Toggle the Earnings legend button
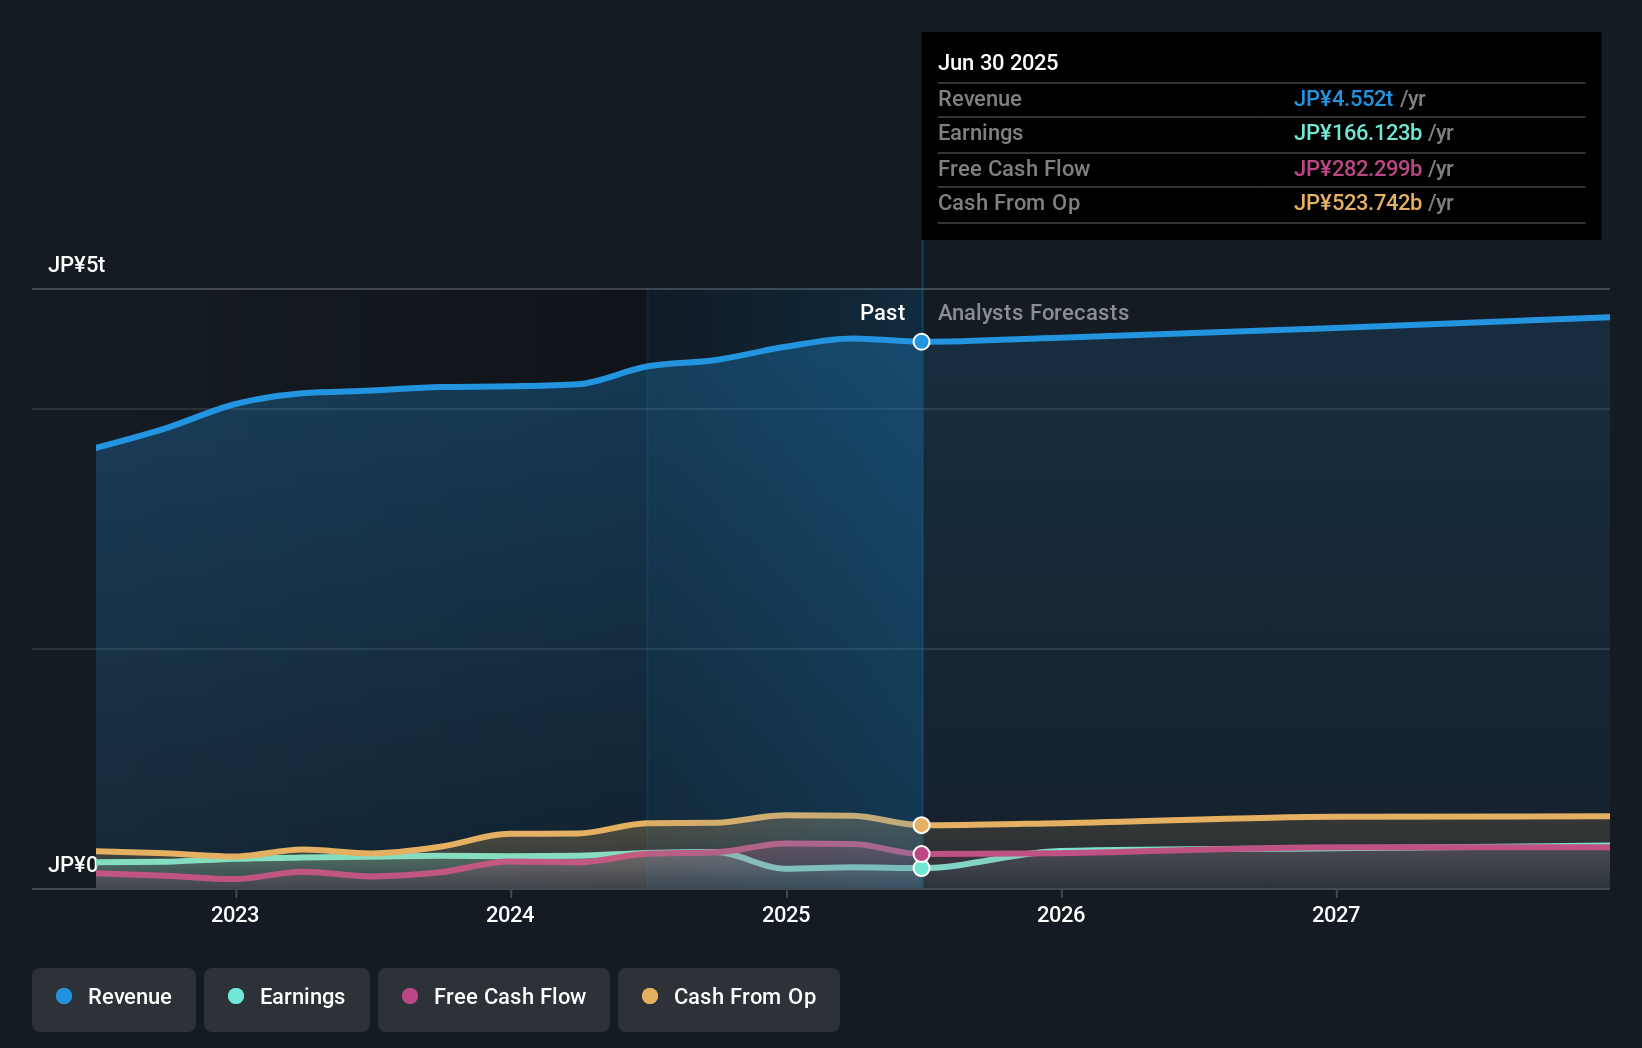This screenshot has width=1642, height=1048. click(287, 999)
